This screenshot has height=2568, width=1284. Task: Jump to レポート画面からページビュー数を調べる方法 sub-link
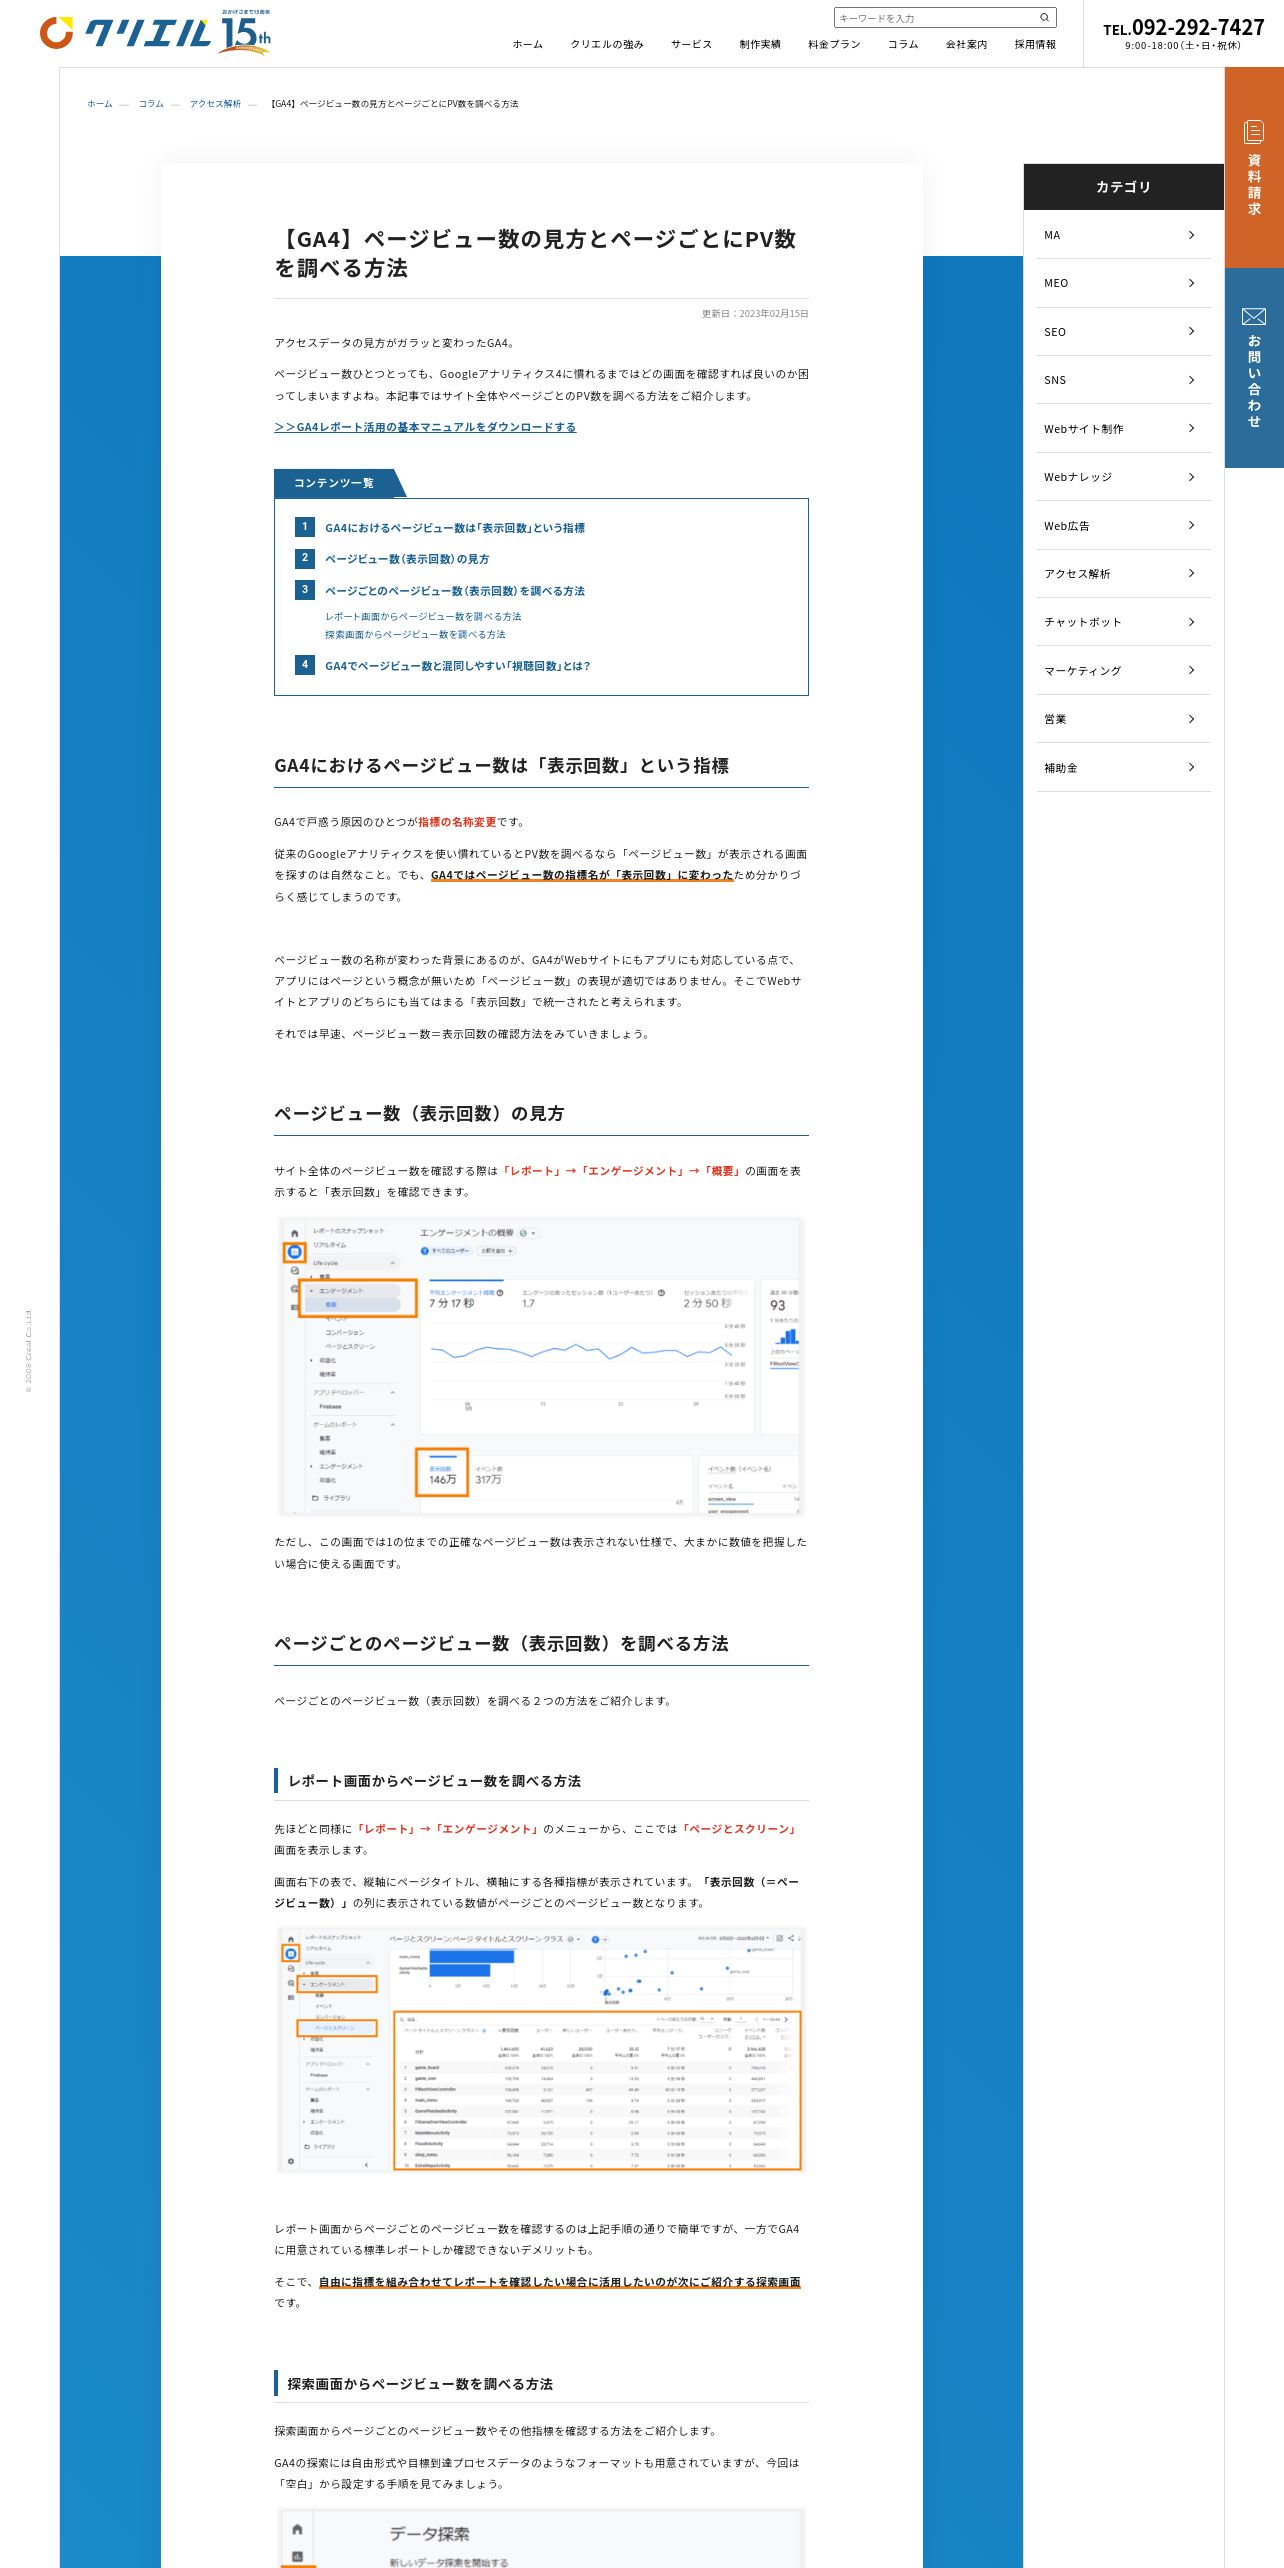423,616
